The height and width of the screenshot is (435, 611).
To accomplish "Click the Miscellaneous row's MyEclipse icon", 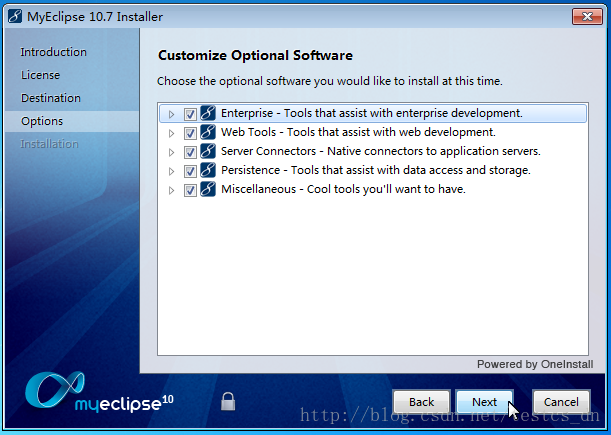I will click(x=208, y=190).
